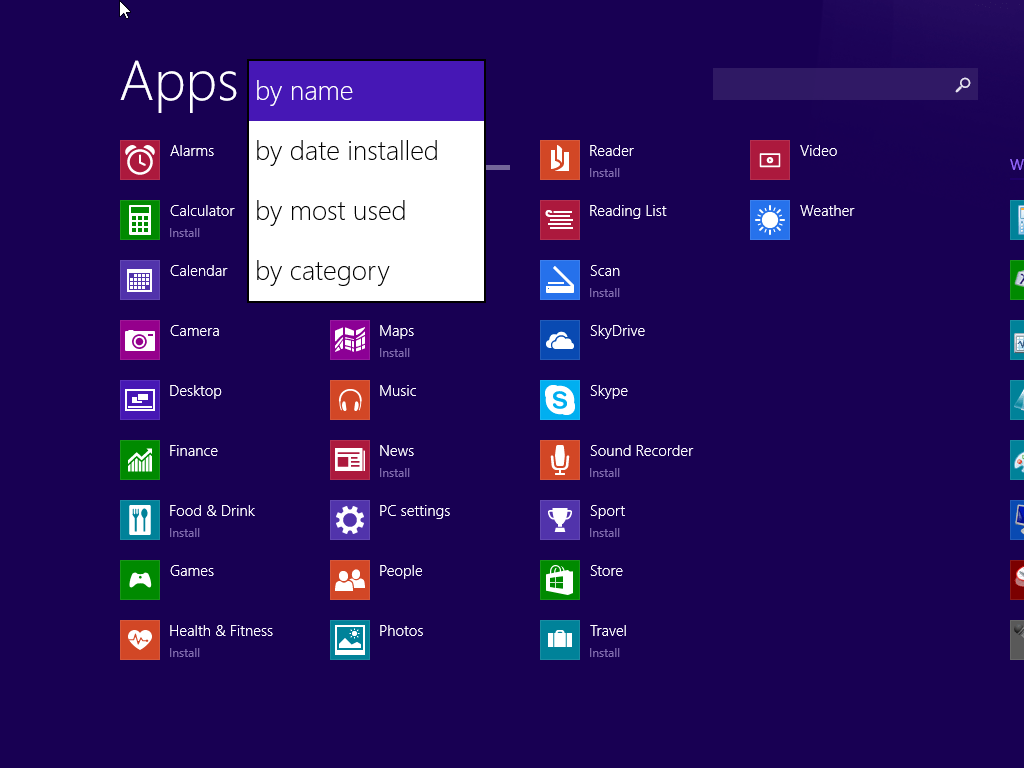Focus the apps search field
This screenshot has height=768, width=1024.
point(845,84)
